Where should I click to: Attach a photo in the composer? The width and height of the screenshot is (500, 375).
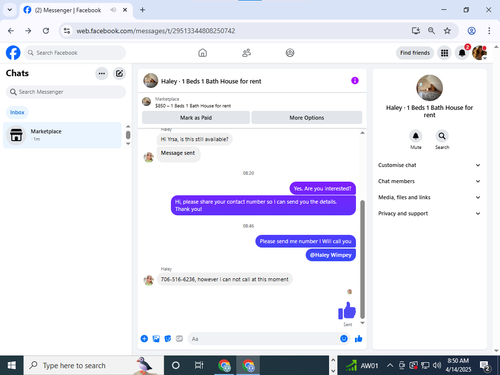[x=156, y=339]
